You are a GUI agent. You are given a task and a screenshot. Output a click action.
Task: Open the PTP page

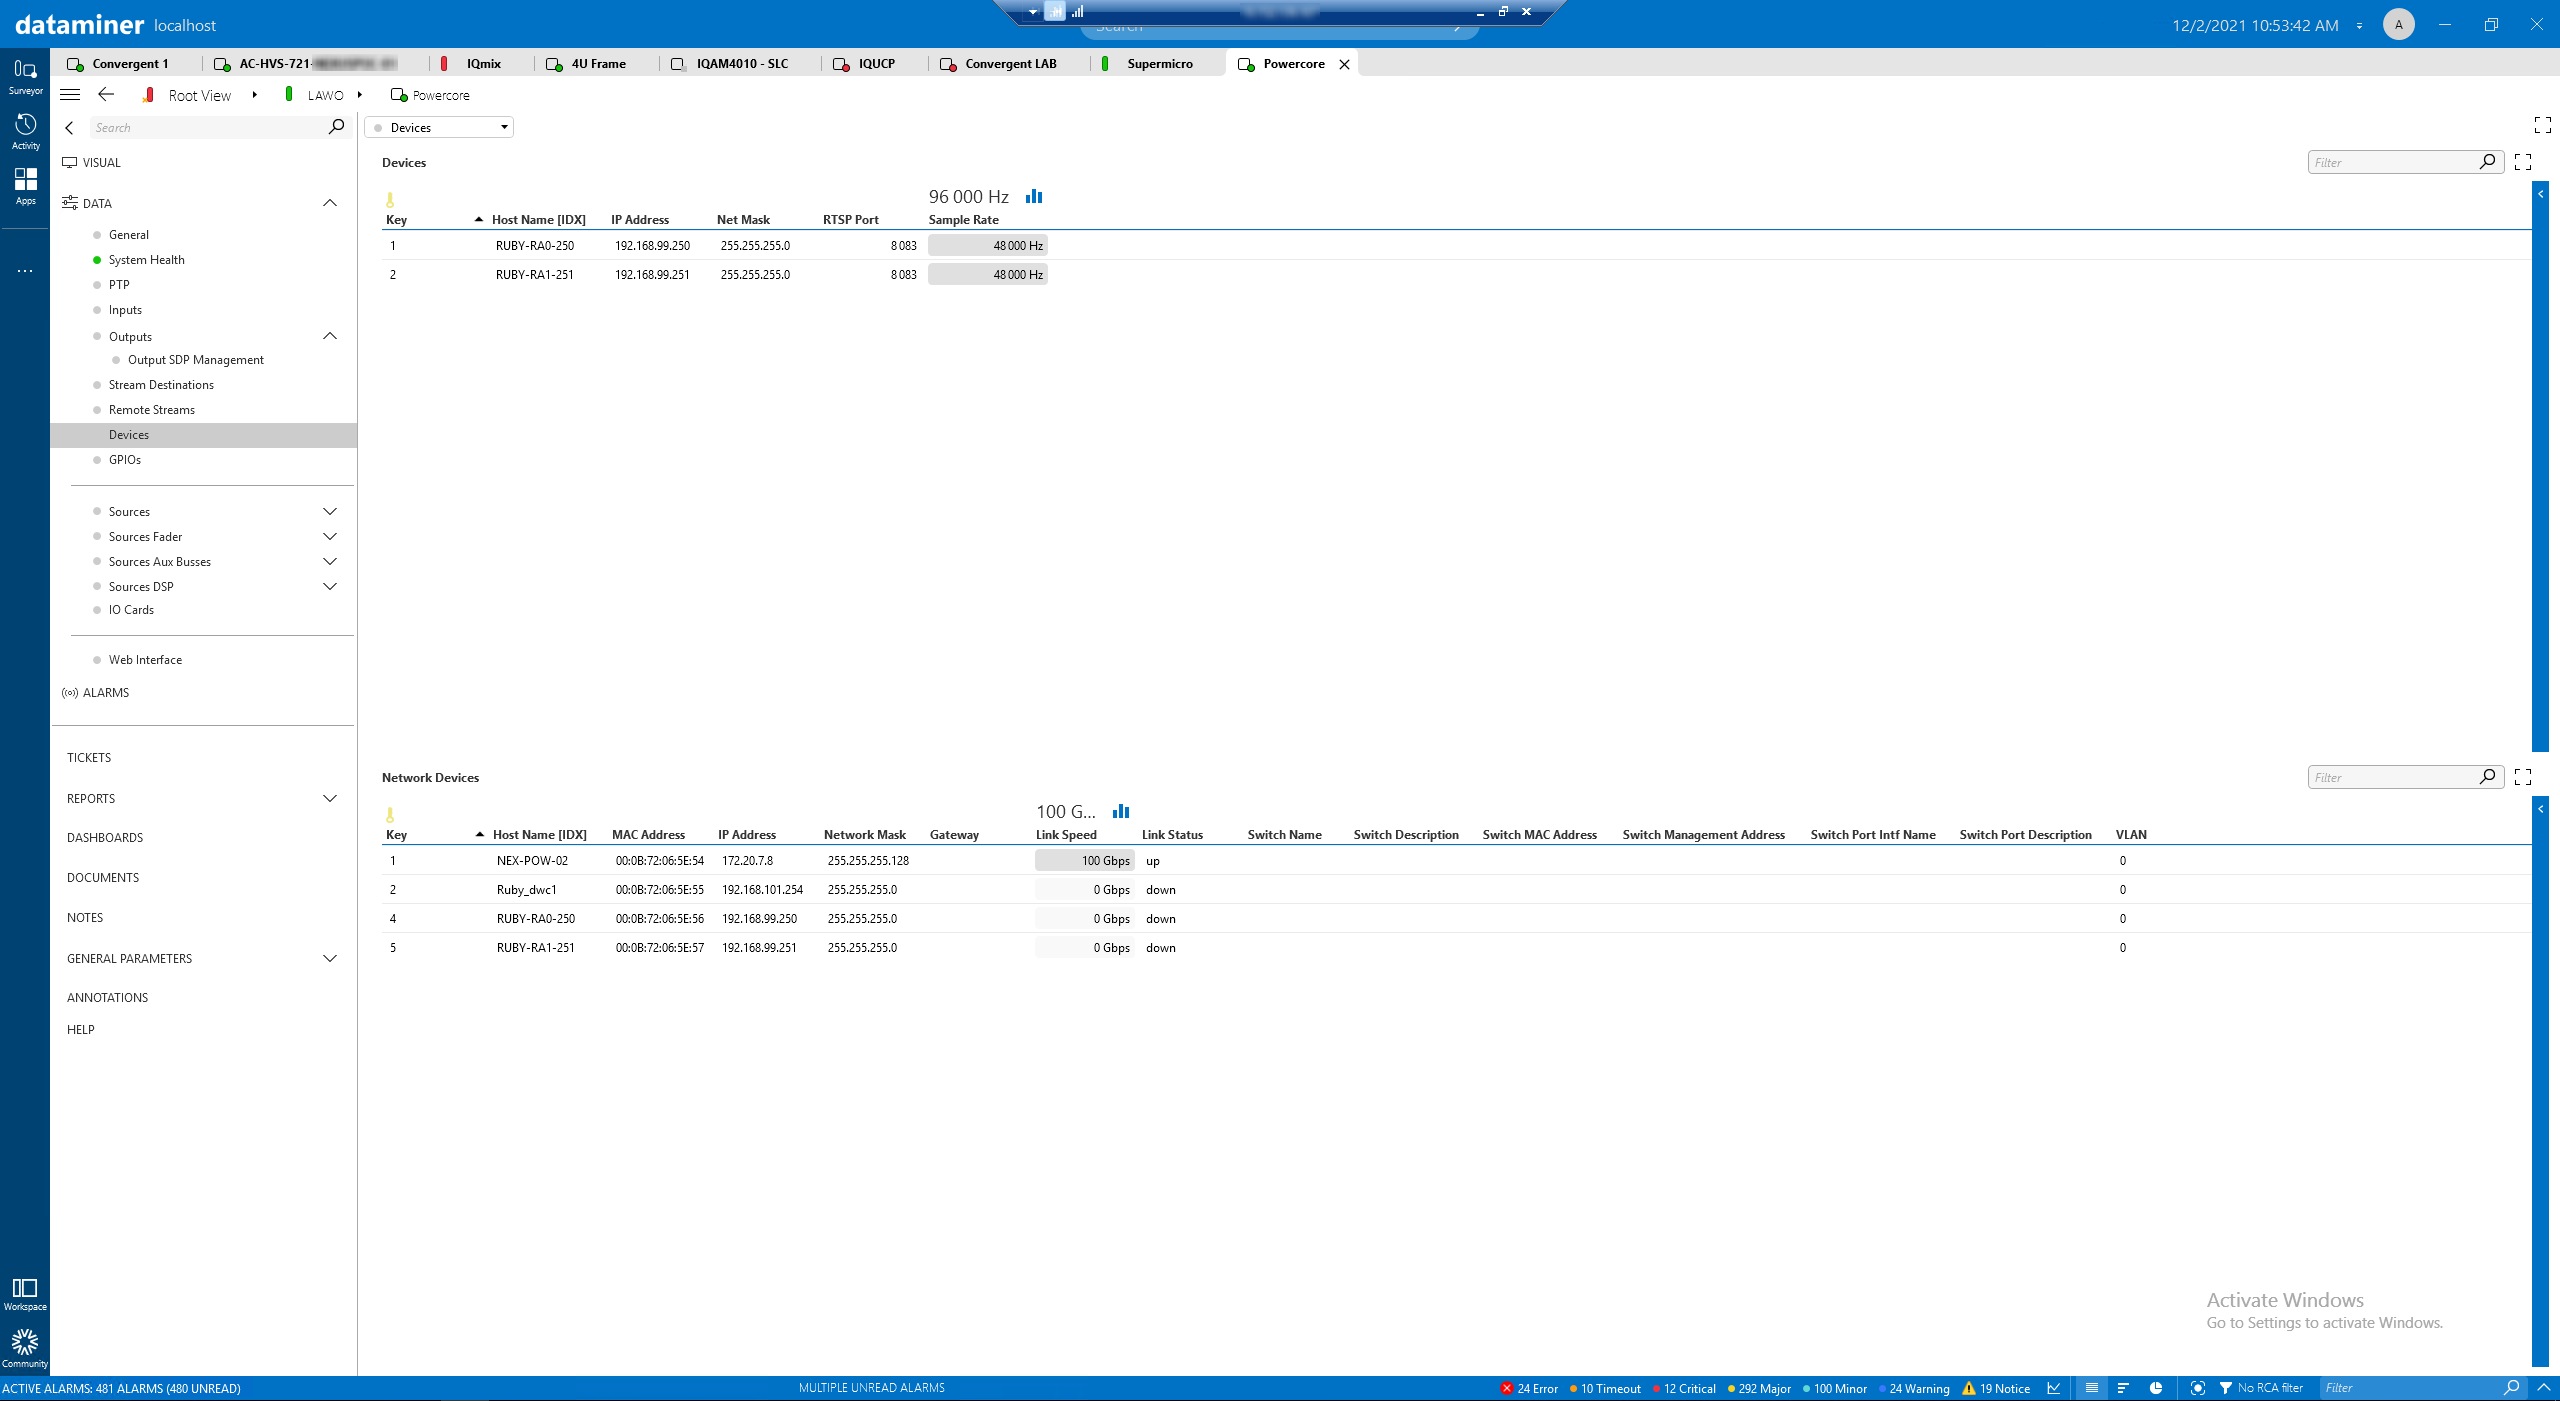pos(119,285)
